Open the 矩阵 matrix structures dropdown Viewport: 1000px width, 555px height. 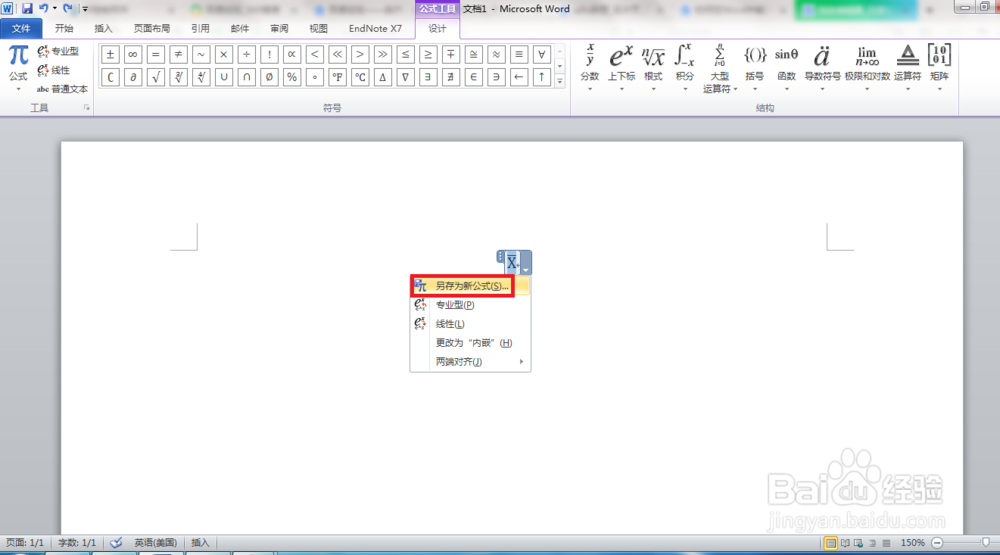click(939, 69)
